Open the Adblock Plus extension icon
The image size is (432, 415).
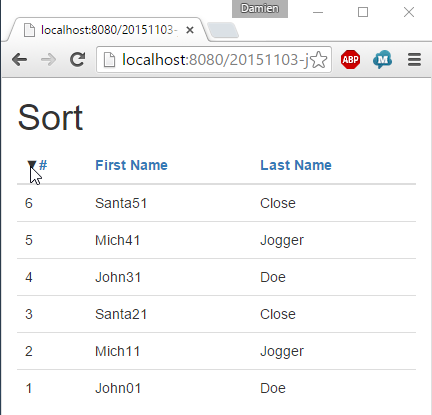coord(350,60)
